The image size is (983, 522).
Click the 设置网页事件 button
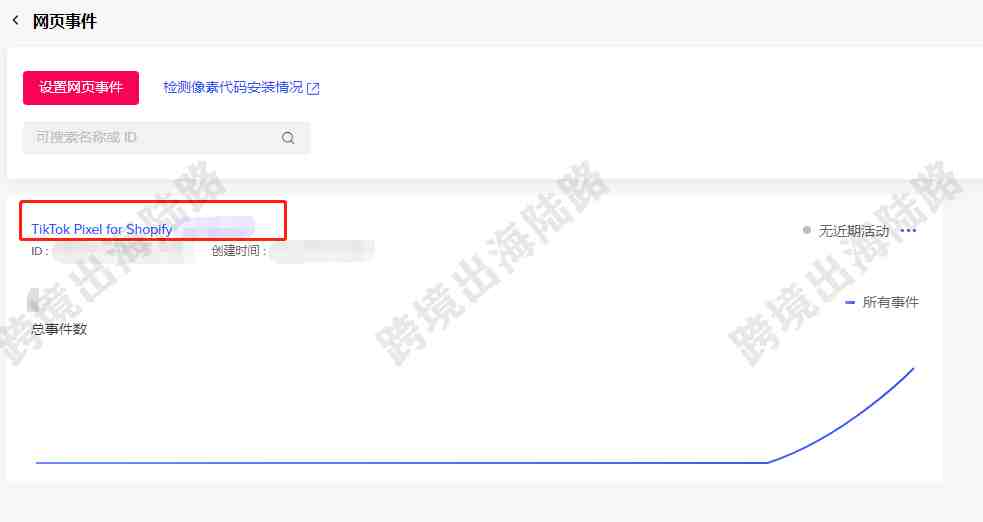[x=81, y=87]
